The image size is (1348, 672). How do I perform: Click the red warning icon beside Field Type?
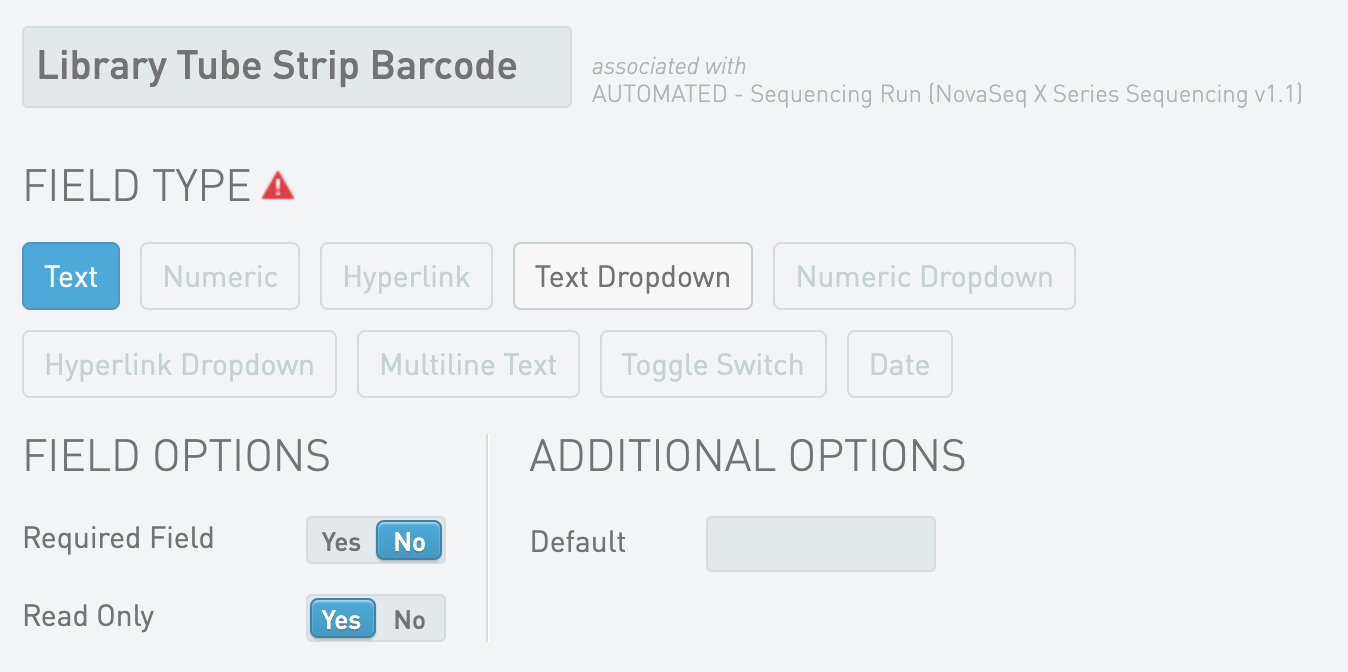pyautogui.click(x=278, y=186)
